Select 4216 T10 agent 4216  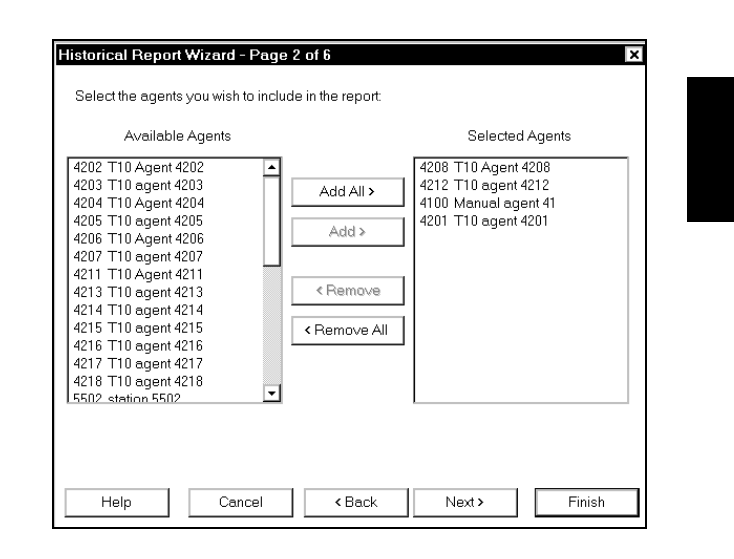click(166, 346)
